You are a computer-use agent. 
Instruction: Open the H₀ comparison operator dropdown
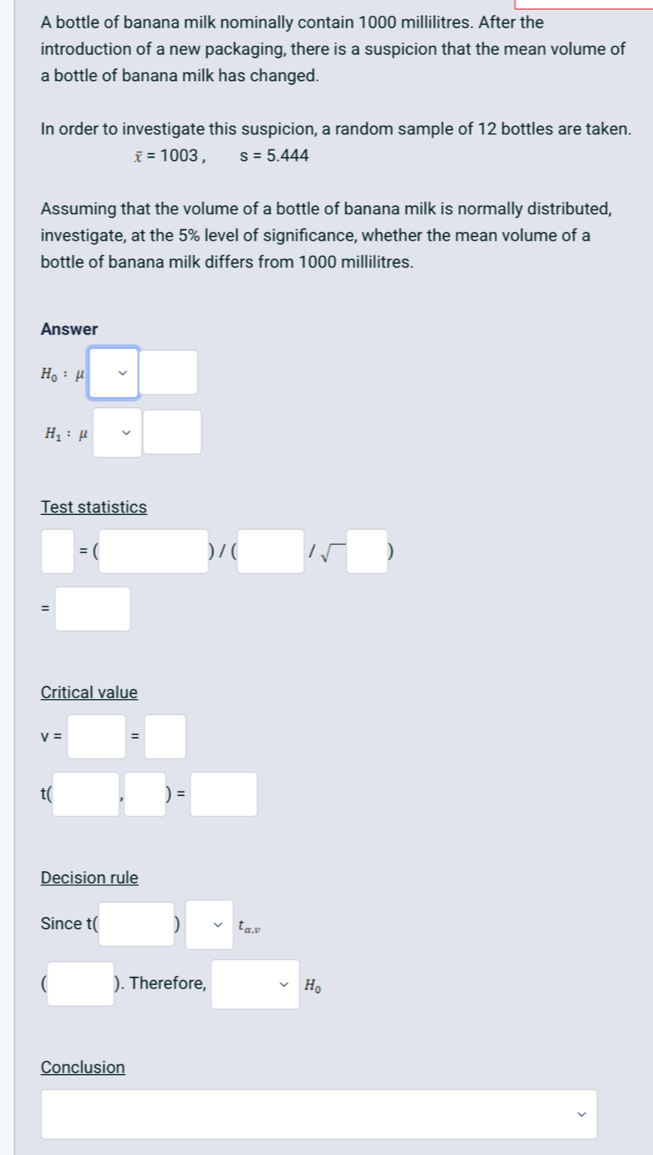[116, 372]
